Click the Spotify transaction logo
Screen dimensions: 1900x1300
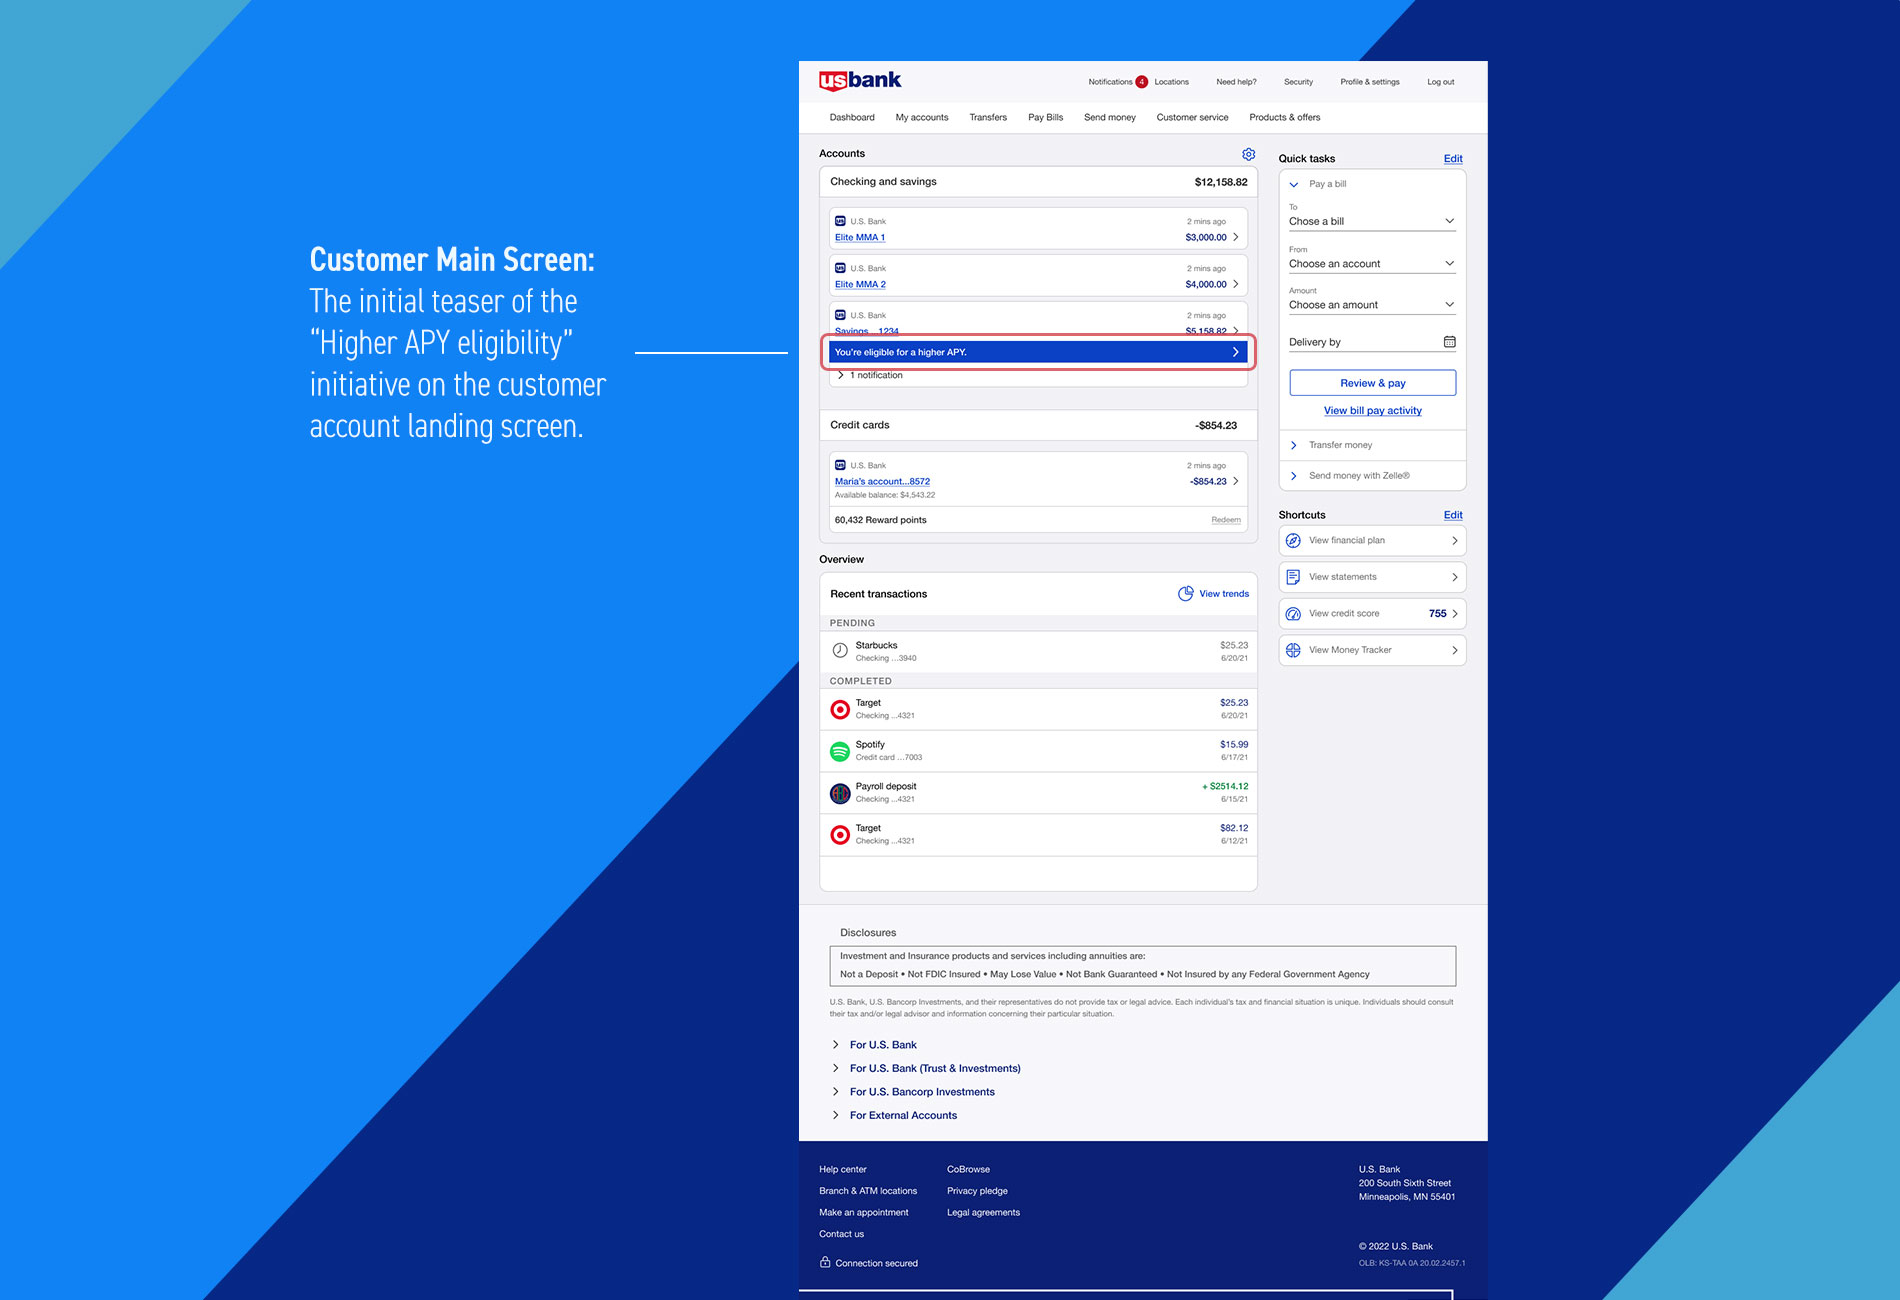pyautogui.click(x=840, y=751)
